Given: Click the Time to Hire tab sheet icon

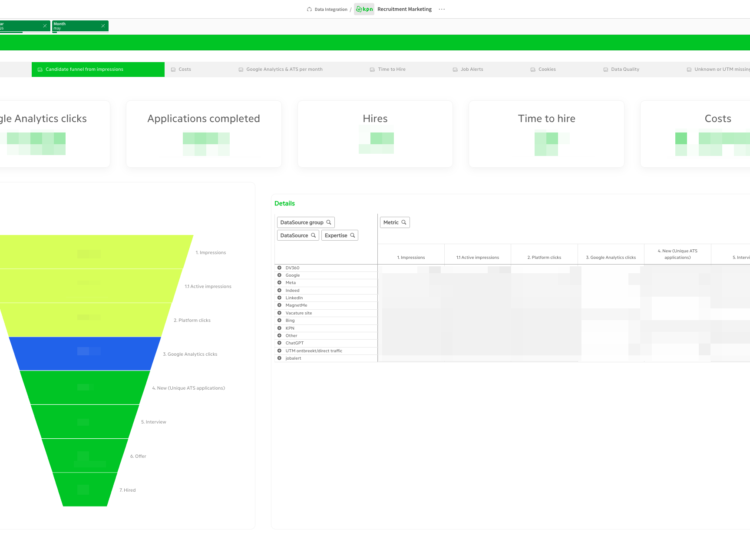Looking at the screenshot, I should (x=372, y=69).
